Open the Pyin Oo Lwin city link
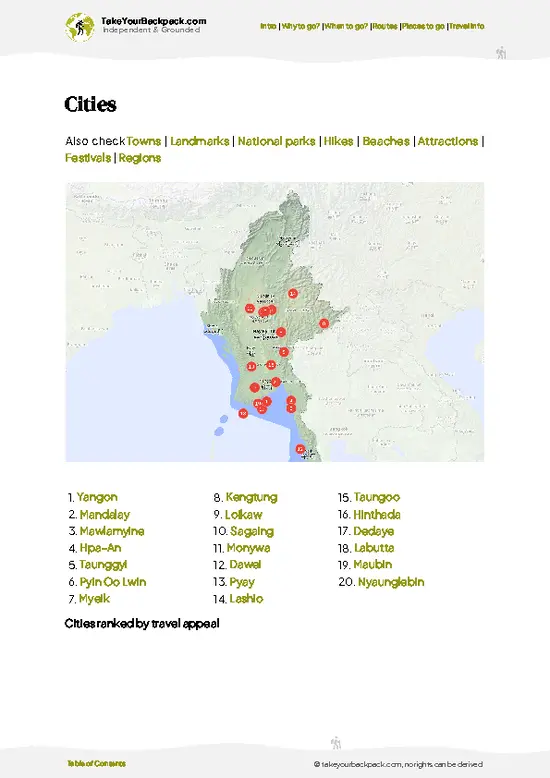This screenshot has height=778, width=550. pyautogui.click(x=113, y=582)
